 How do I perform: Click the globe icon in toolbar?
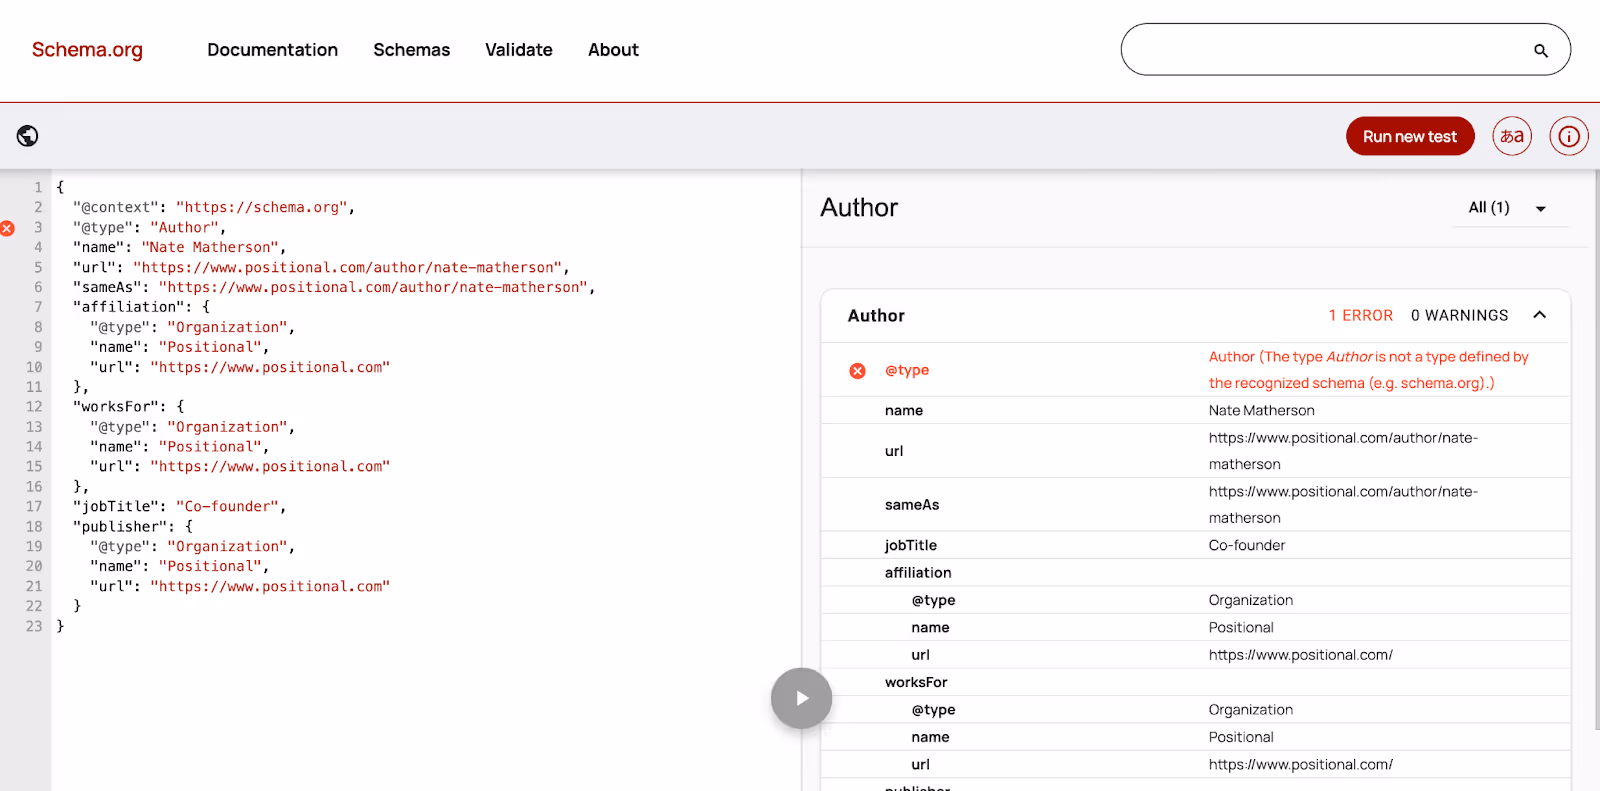(28, 136)
